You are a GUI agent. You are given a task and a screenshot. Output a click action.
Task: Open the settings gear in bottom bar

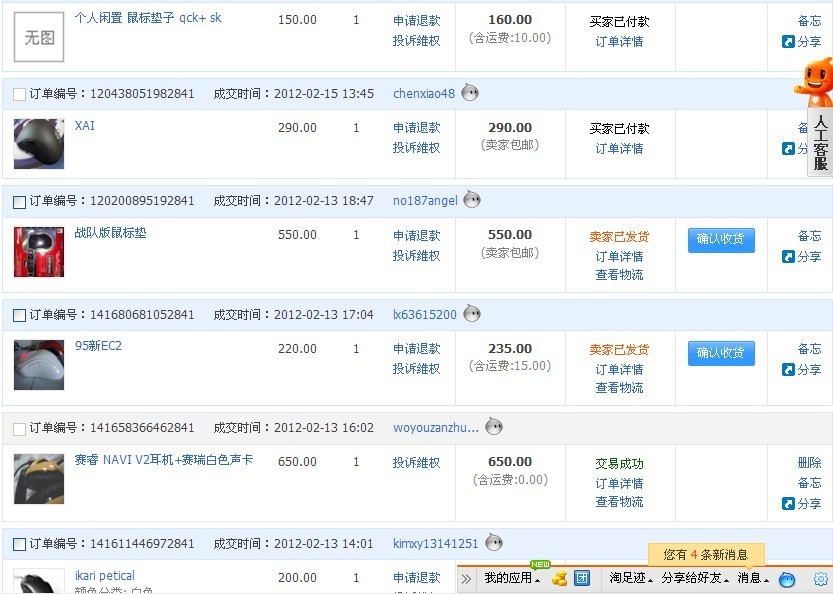pyautogui.click(x=821, y=579)
